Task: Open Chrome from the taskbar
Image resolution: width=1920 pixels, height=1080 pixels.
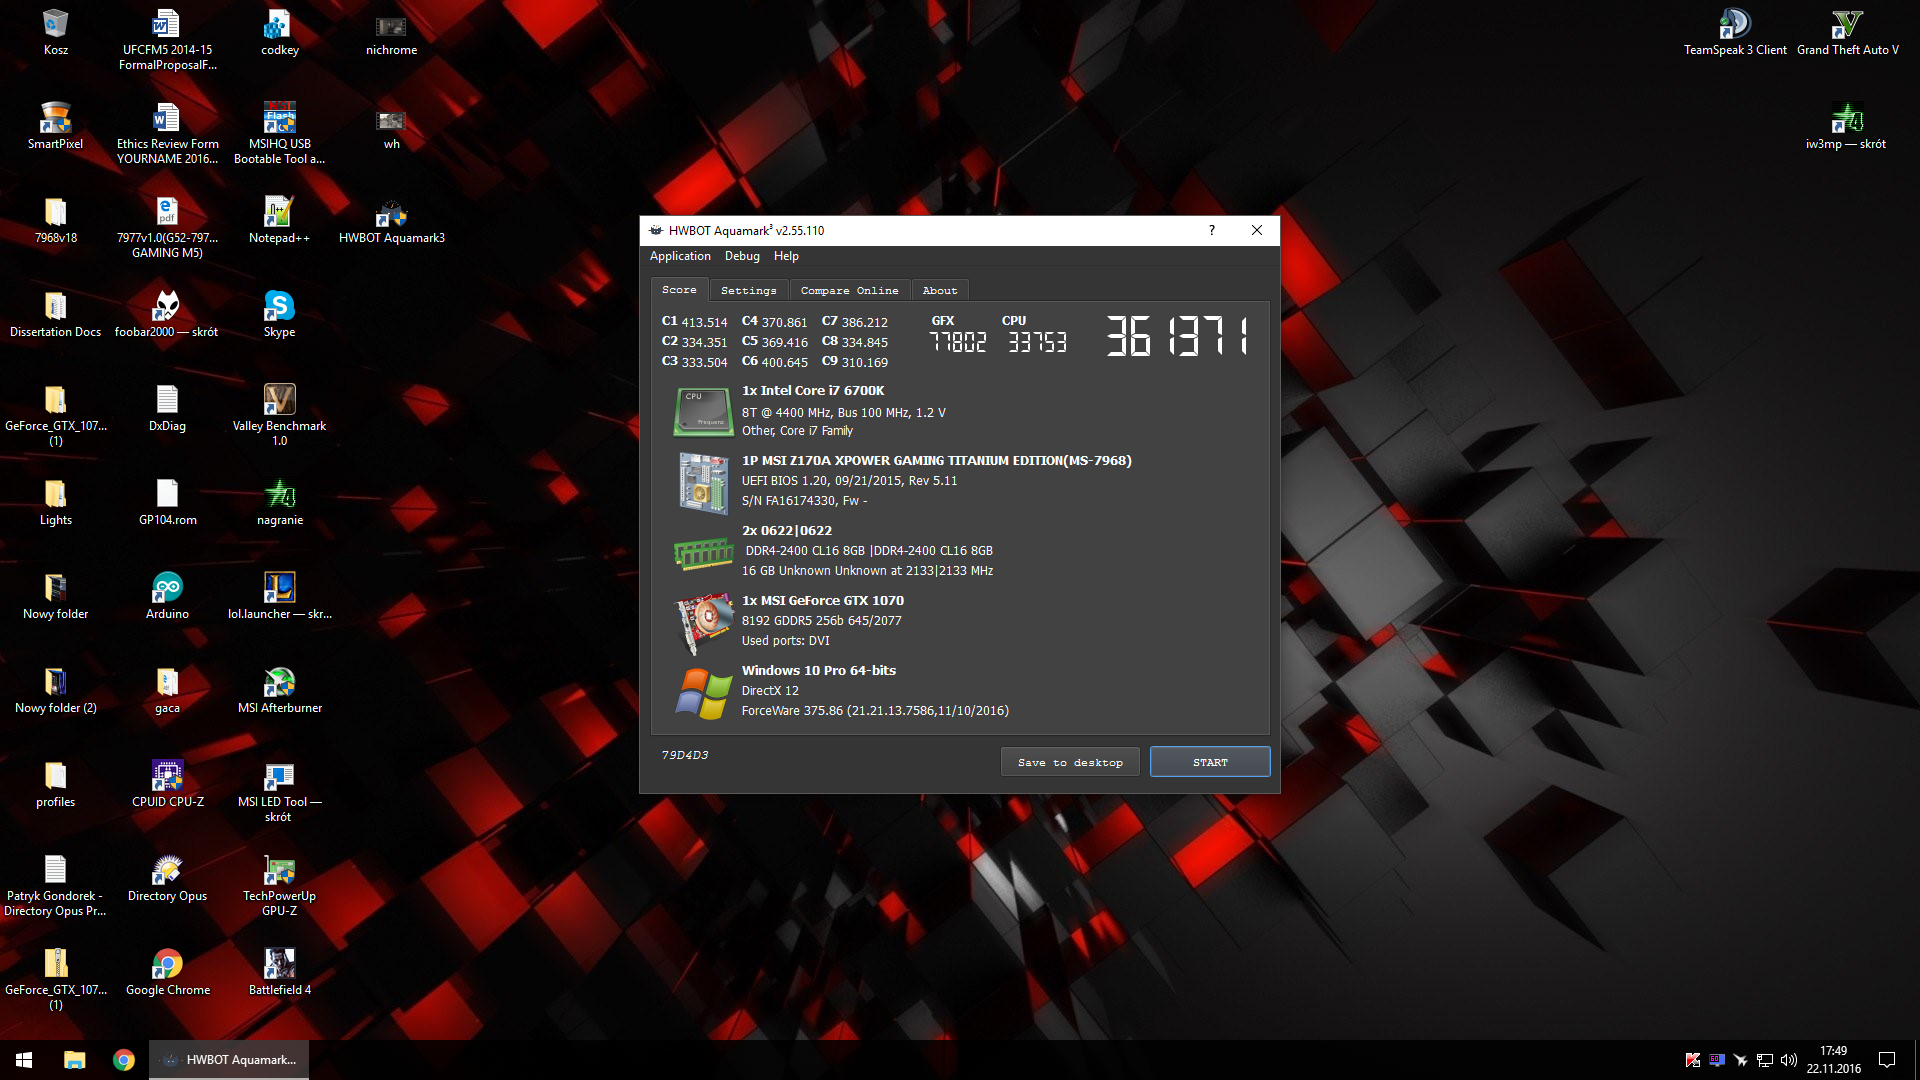Action: point(124,1060)
